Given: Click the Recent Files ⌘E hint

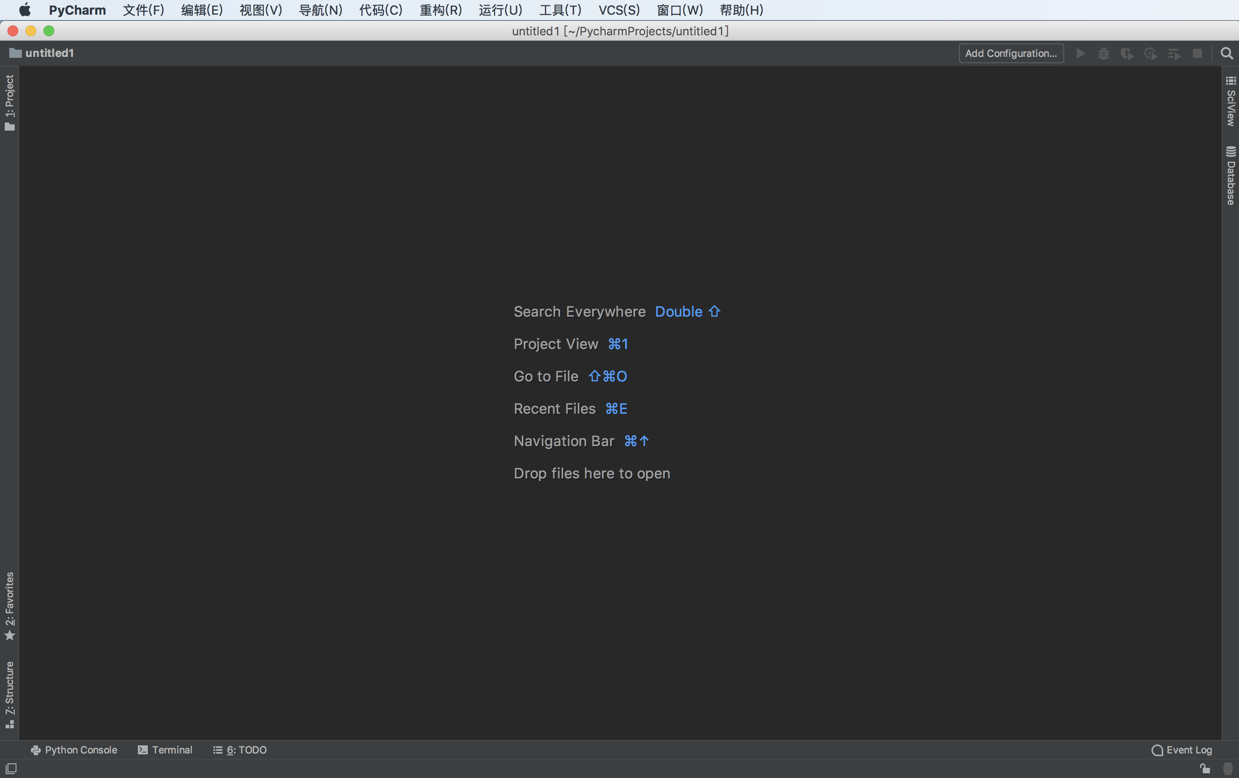Looking at the screenshot, I should click(x=570, y=409).
